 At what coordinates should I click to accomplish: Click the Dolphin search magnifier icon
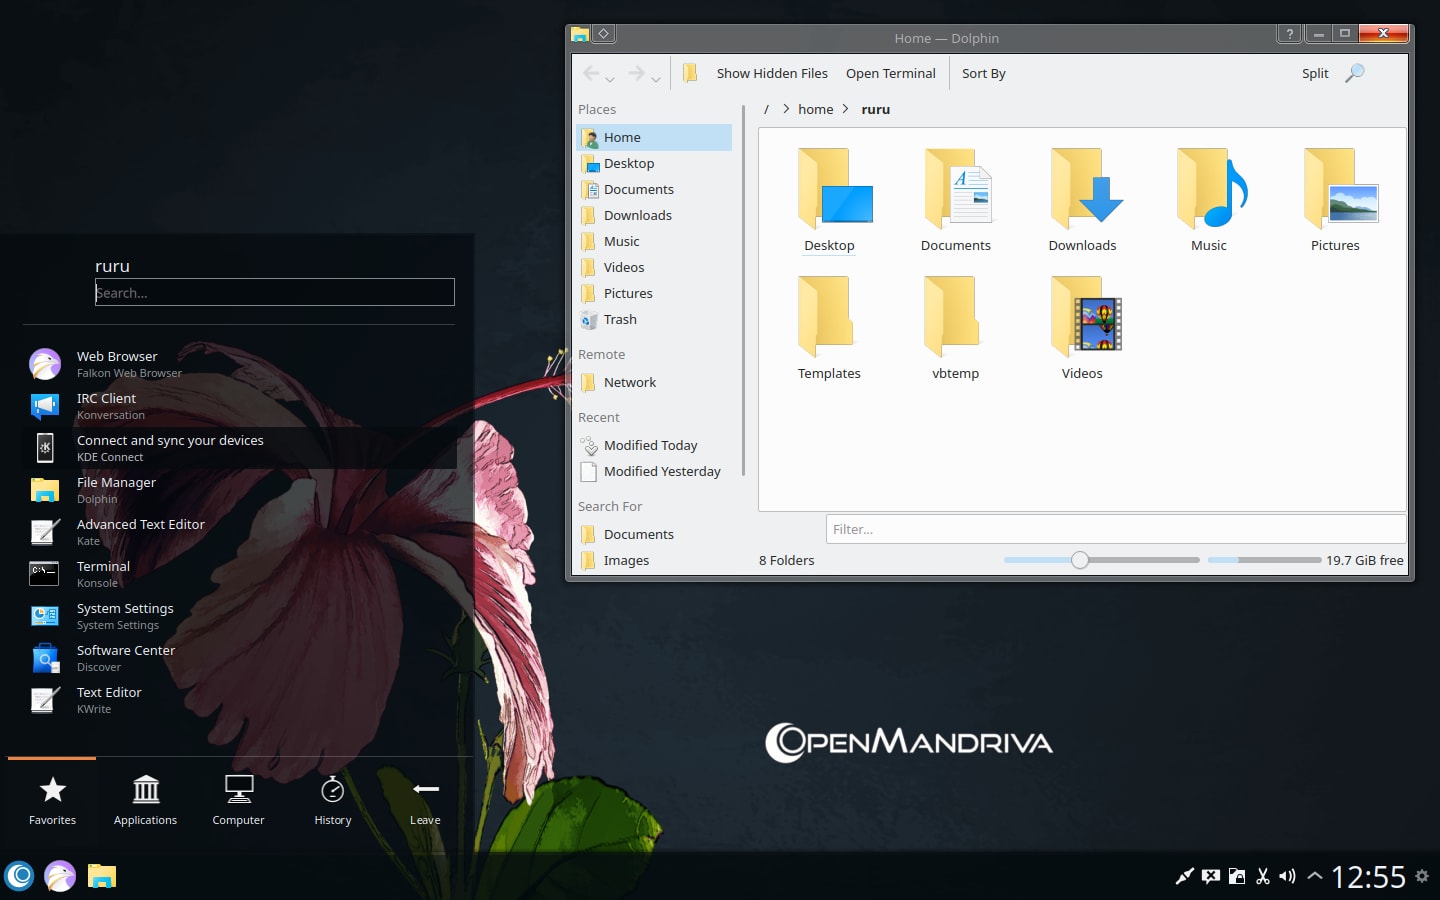coord(1354,73)
